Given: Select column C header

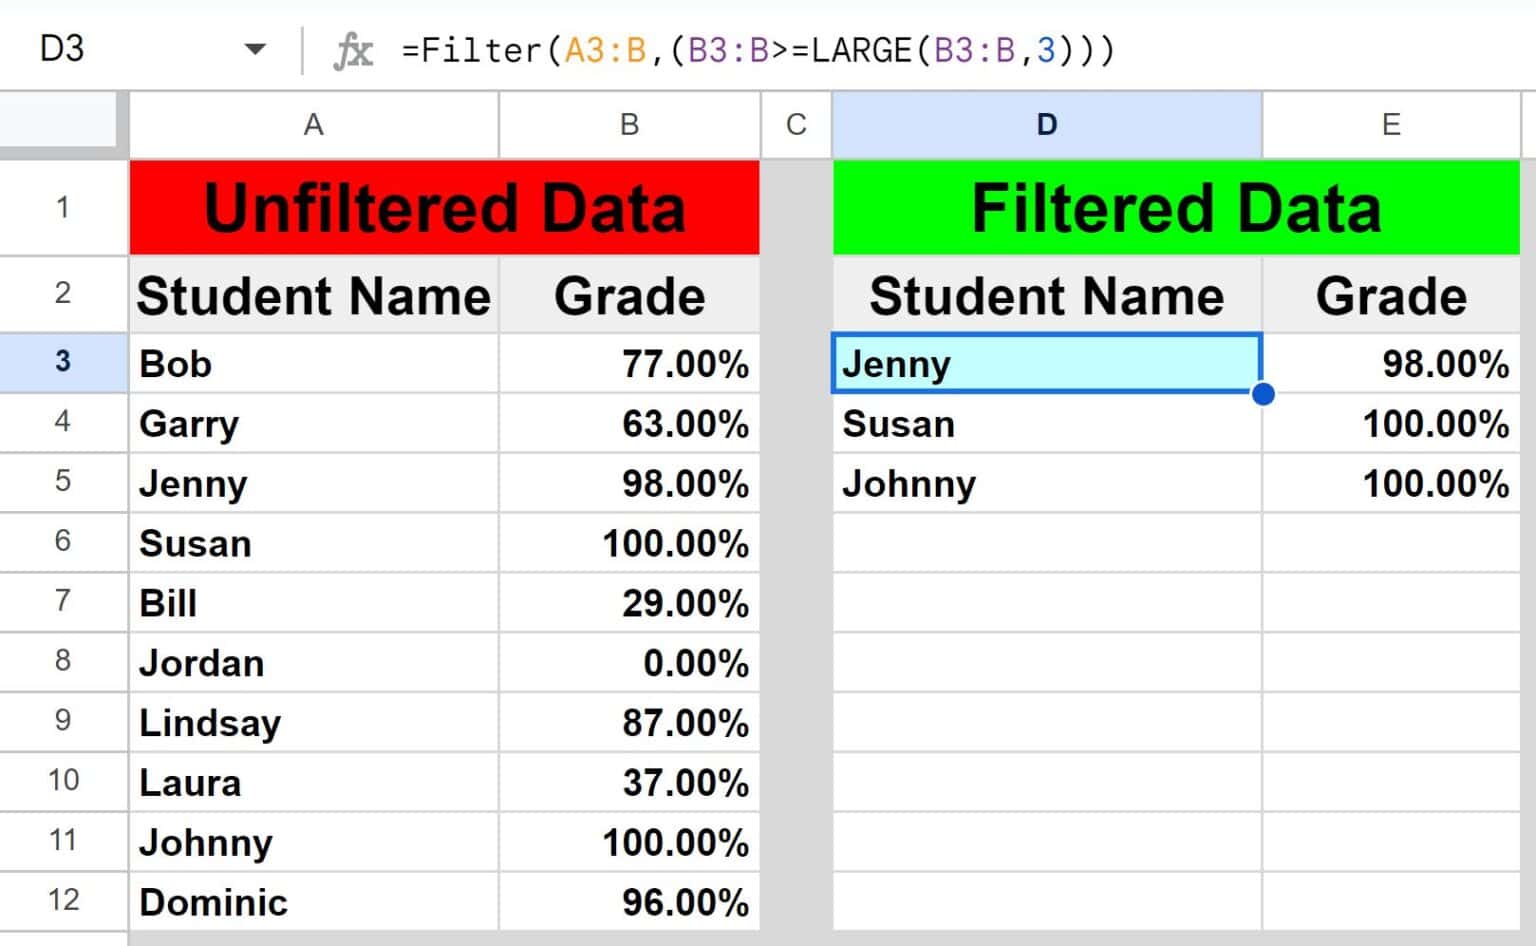Looking at the screenshot, I should [796, 125].
